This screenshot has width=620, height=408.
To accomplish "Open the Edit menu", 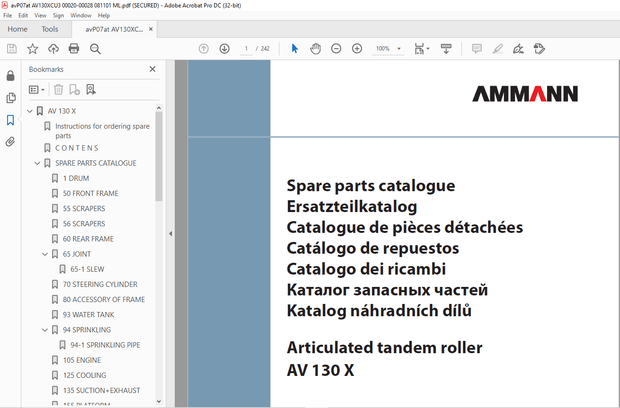I will click(23, 15).
